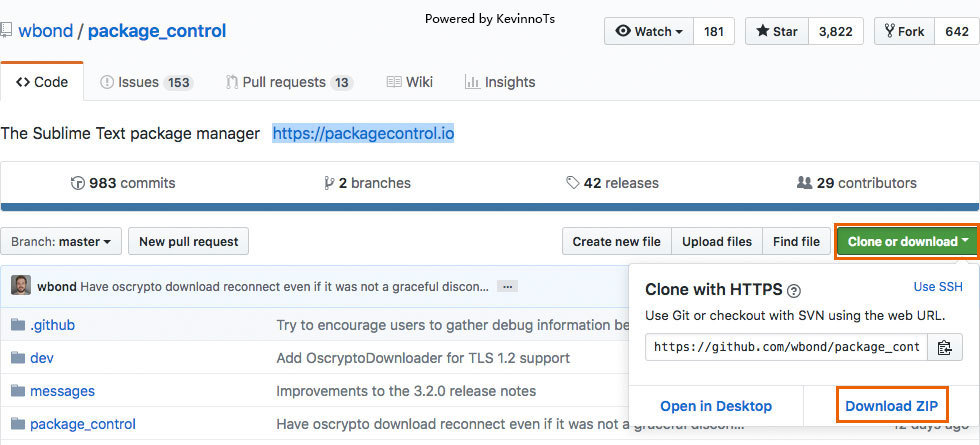Screen dimensions: 980x445
Task: Open the .github folder
Action: tap(52, 325)
